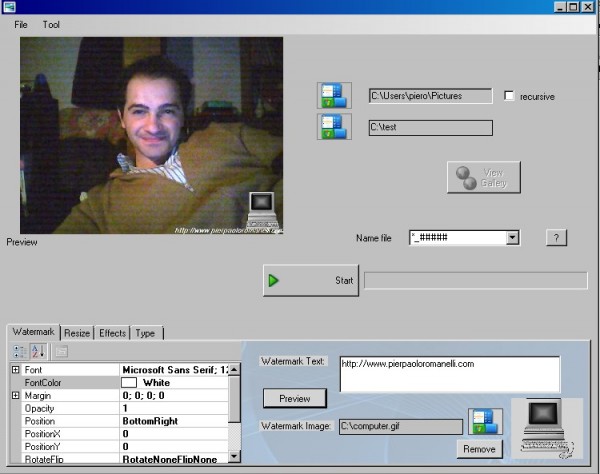Image resolution: width=600 pixels, height=474 pixels.
Task: Browse for source folder next to Pictures path
Action: click(x=334, y=96)
